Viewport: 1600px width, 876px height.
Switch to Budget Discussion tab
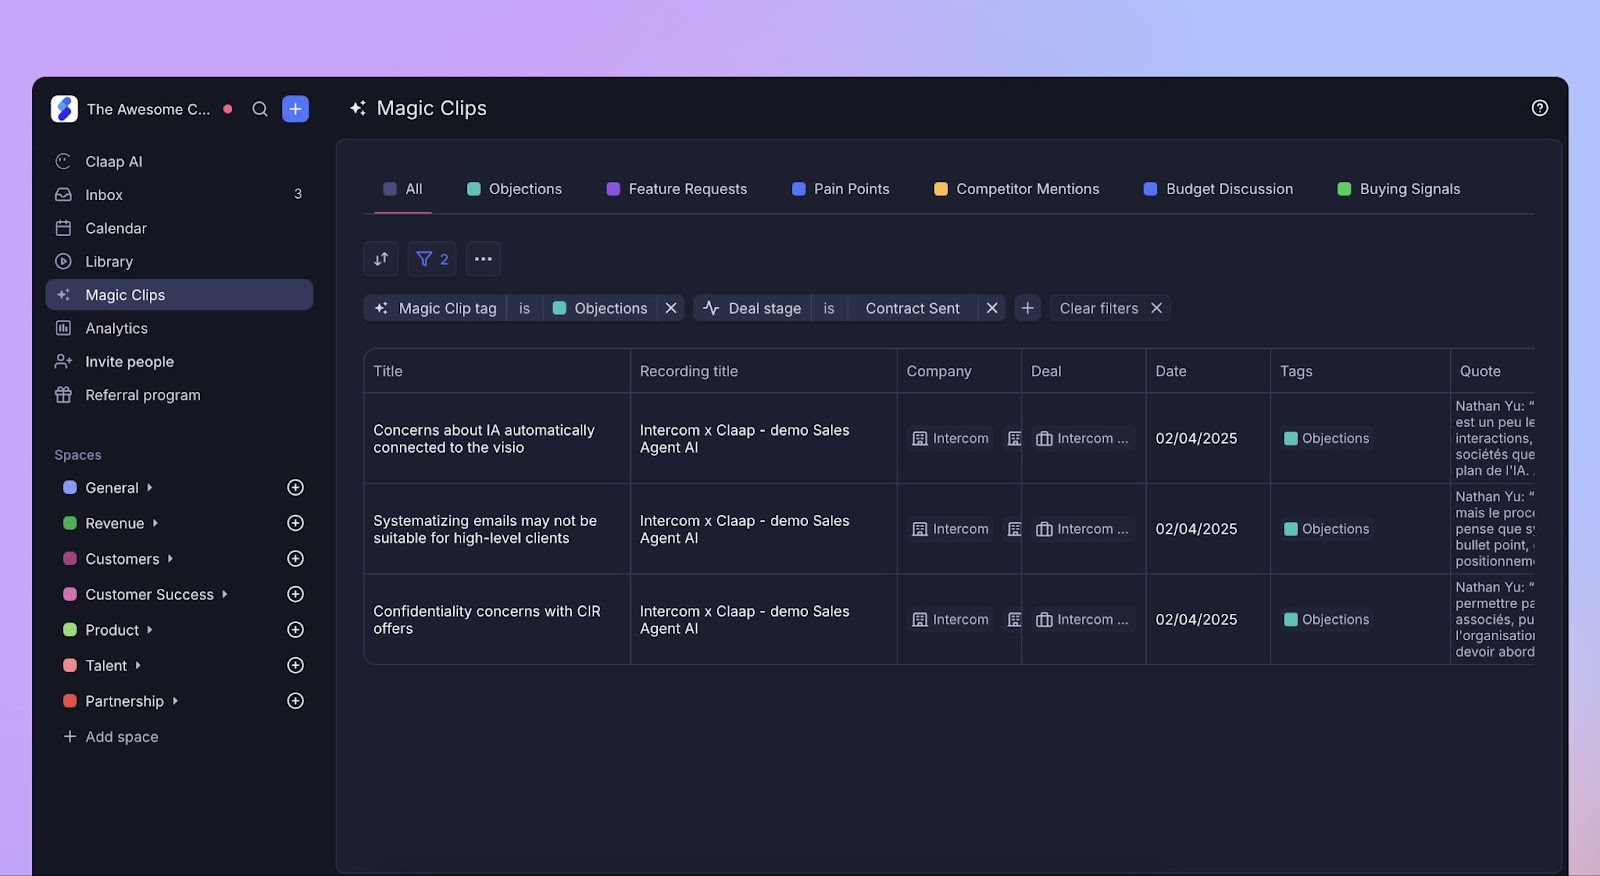point(1218,189)
